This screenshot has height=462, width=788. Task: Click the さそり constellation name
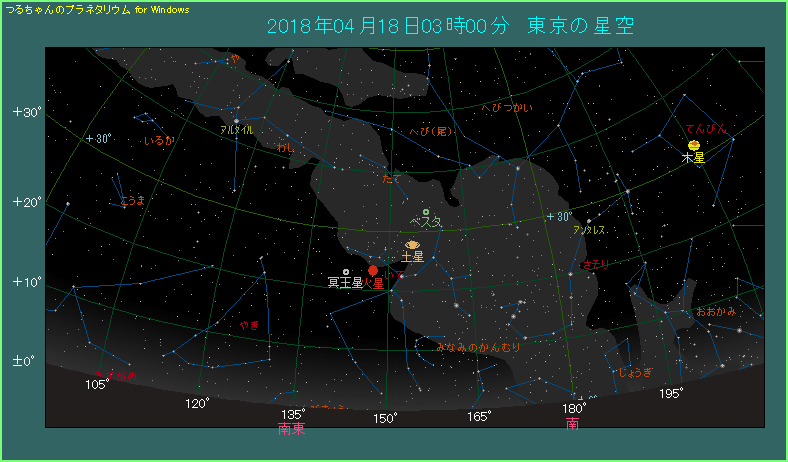pos(595,264)
